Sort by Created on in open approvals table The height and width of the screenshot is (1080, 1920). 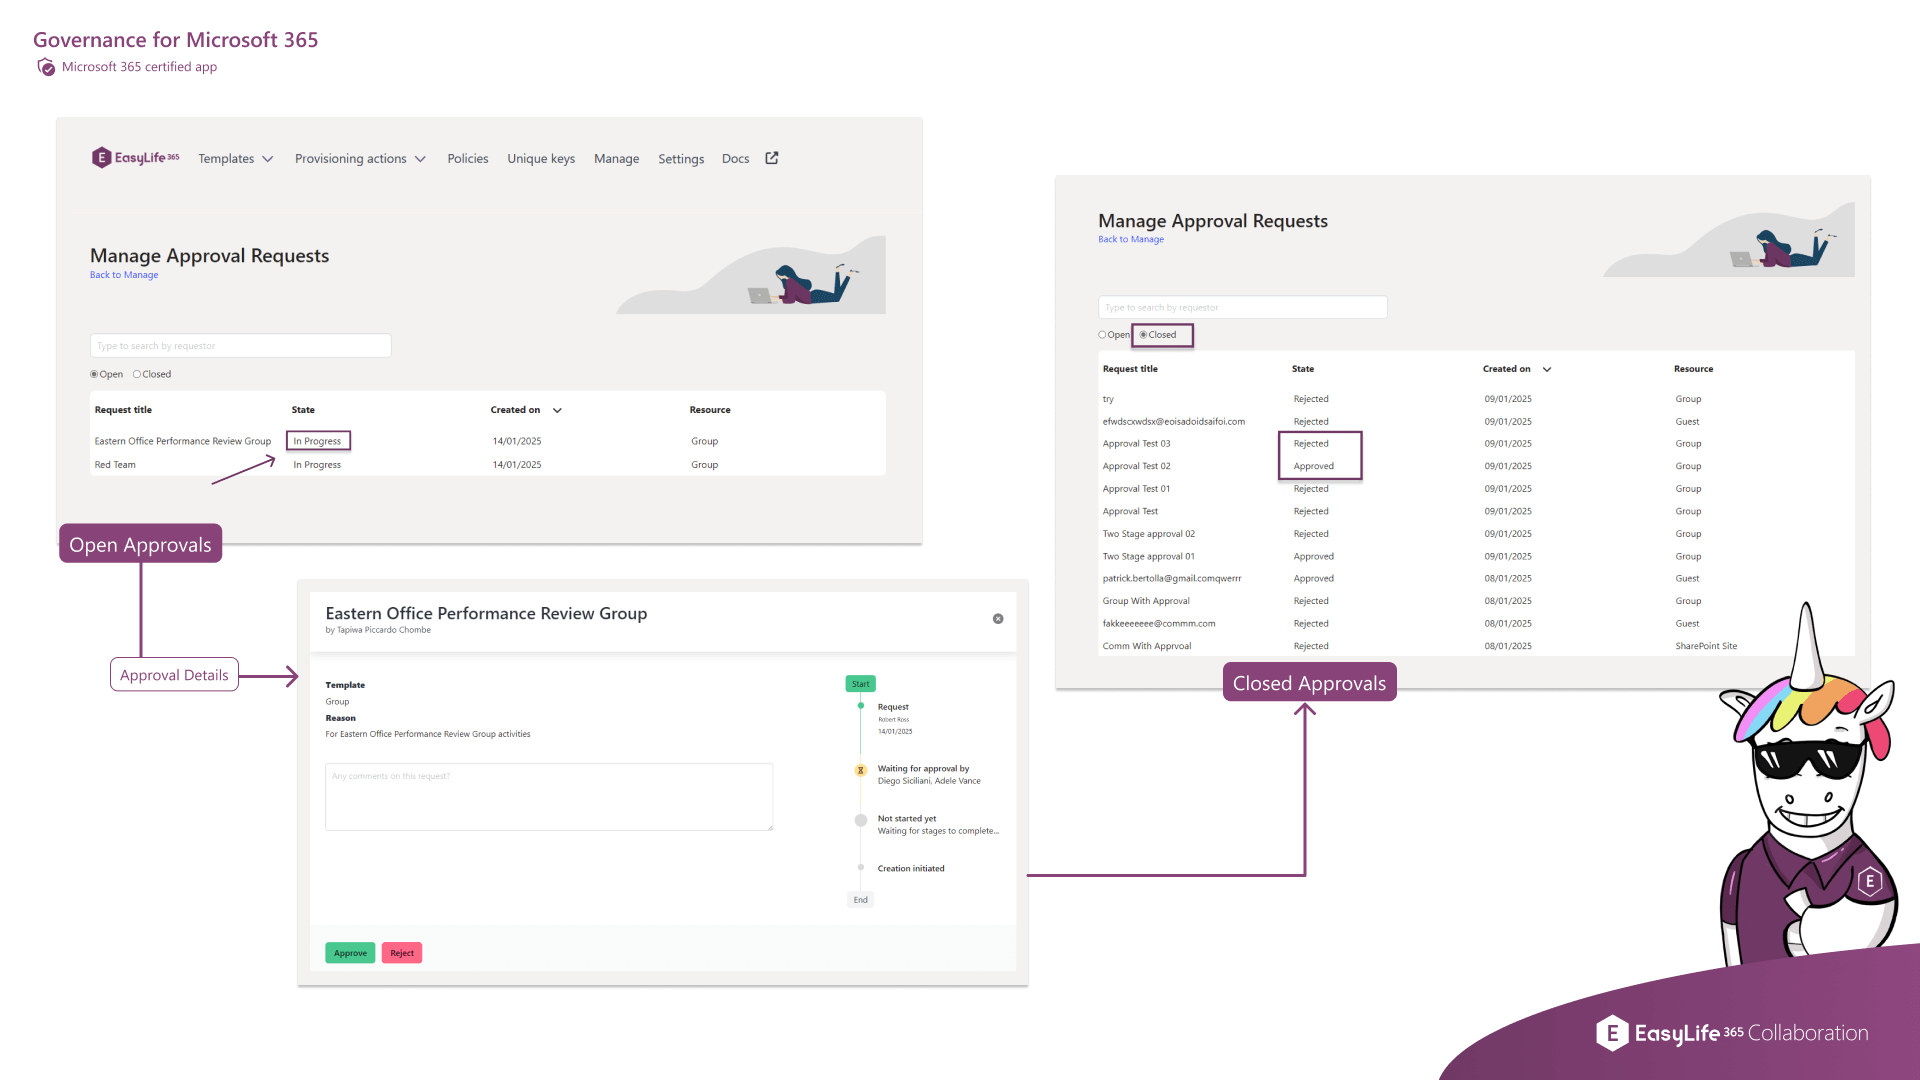pos(526,410)
